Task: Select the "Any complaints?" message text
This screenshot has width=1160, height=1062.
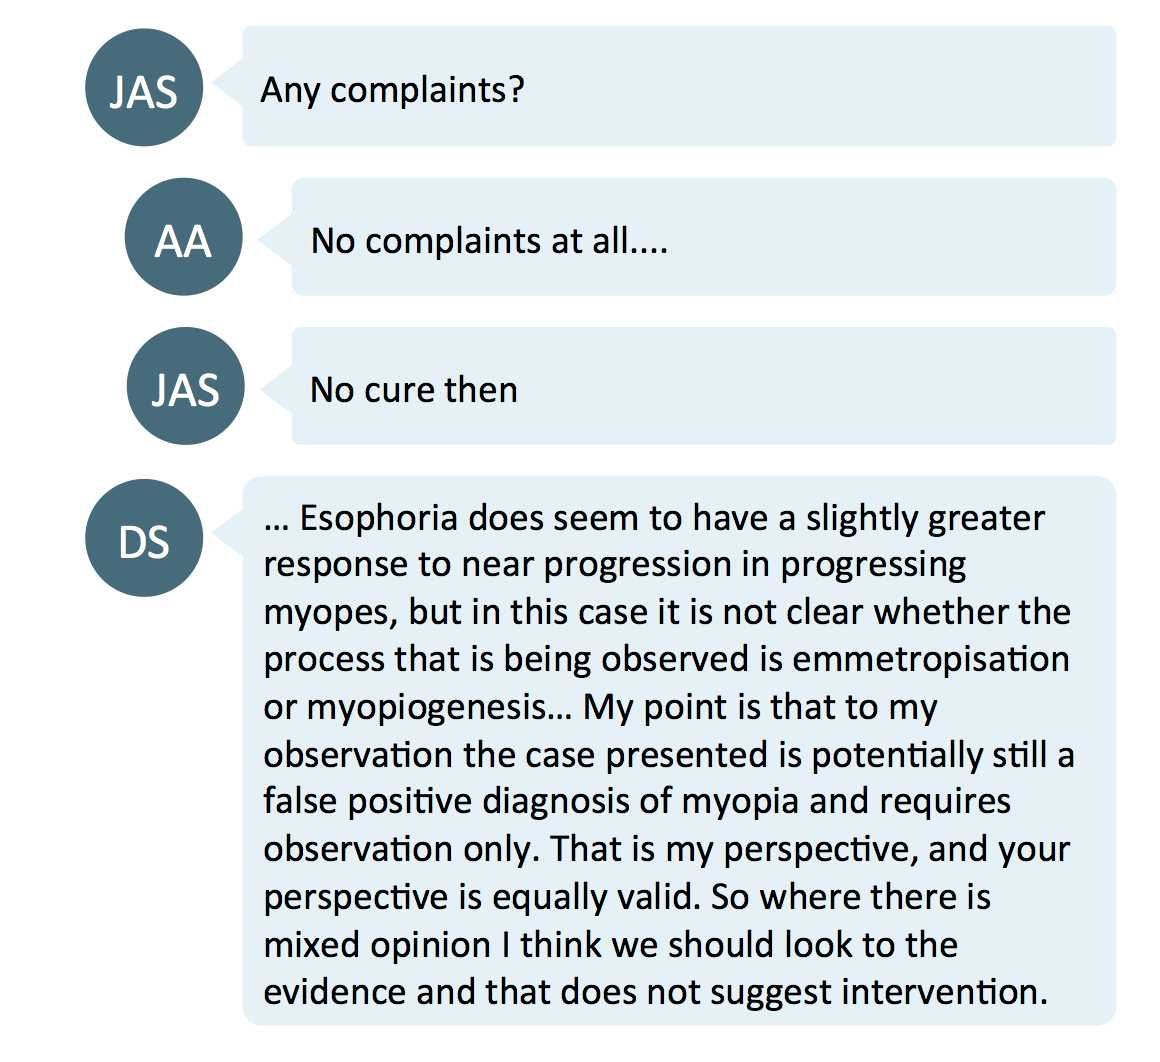Action: (392, 91)
